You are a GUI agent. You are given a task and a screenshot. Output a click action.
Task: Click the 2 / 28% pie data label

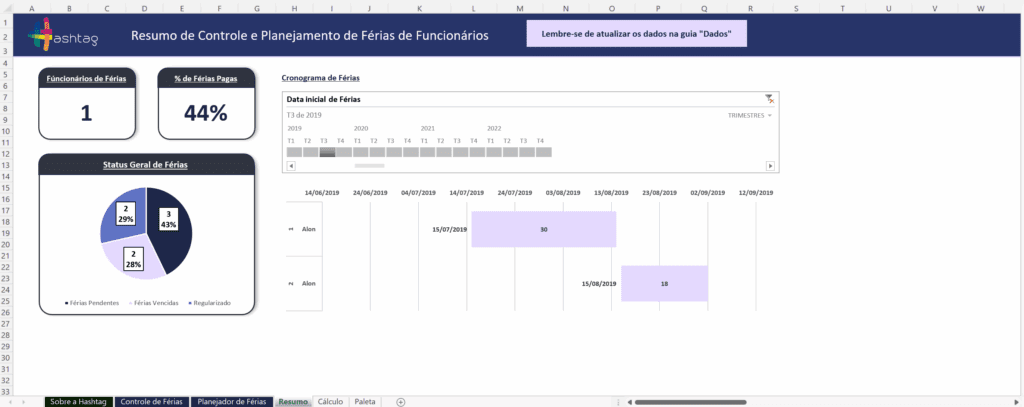133,259
